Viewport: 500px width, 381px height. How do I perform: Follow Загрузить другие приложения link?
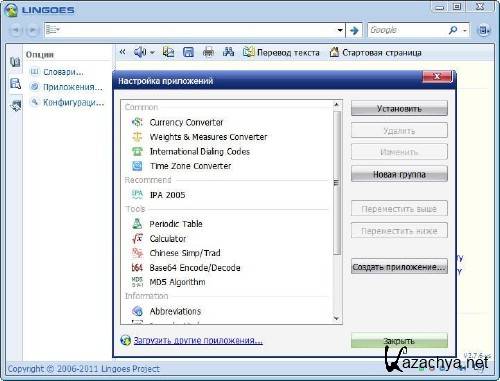[x=198, y=340]
